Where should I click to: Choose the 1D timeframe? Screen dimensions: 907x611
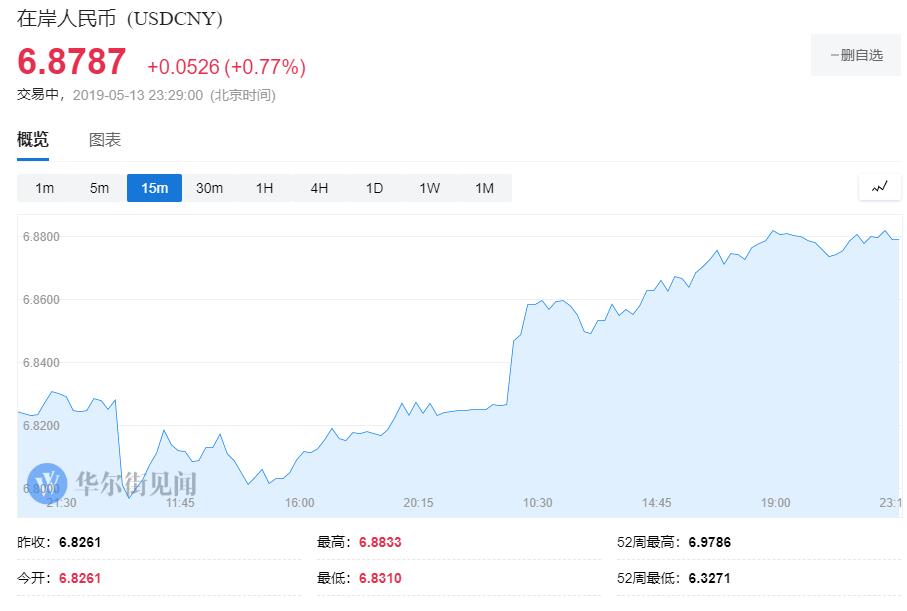pyautogui.click(x=374, y=188)
